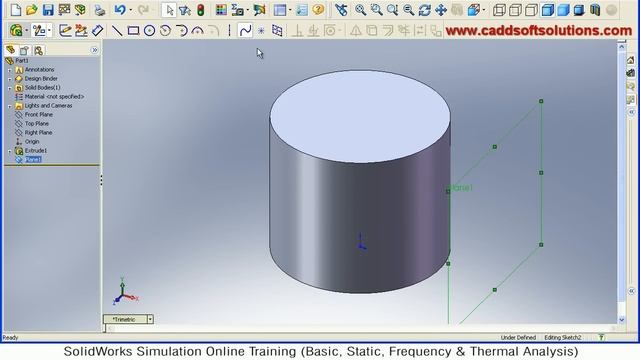Open the Edit Color palette icon
The width and height of the screenshot is (640, 360).
point(221,10)
